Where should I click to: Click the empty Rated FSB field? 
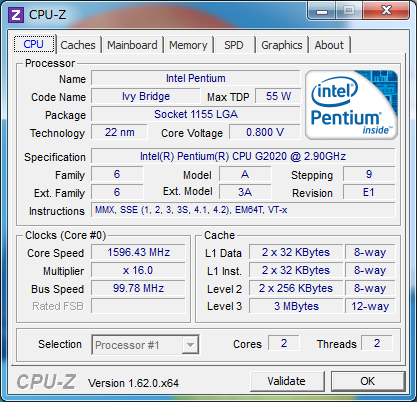(138, 306)
